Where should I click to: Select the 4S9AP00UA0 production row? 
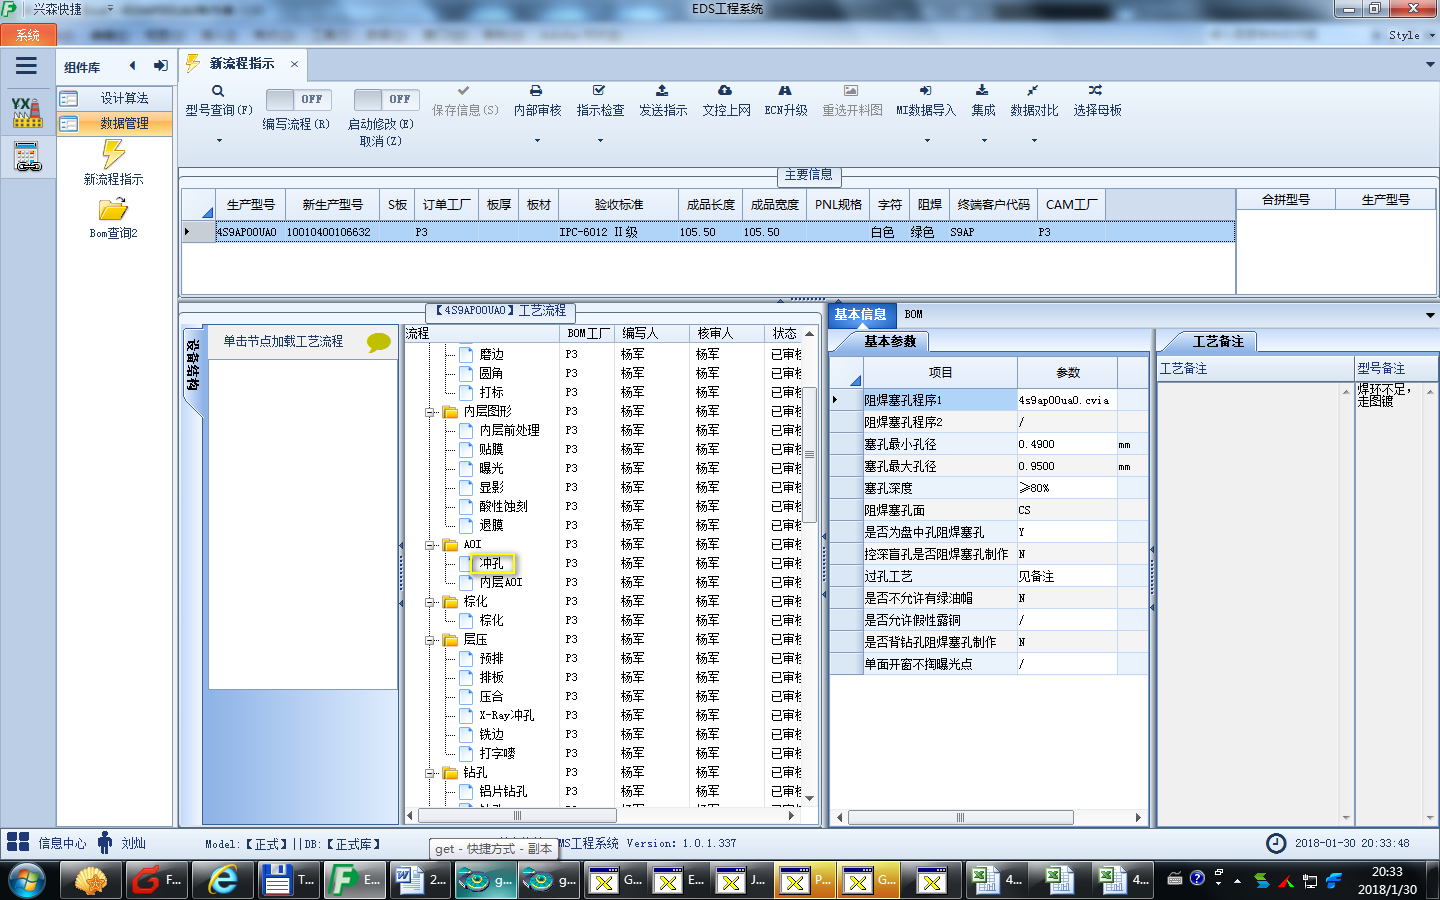(708, 232)
